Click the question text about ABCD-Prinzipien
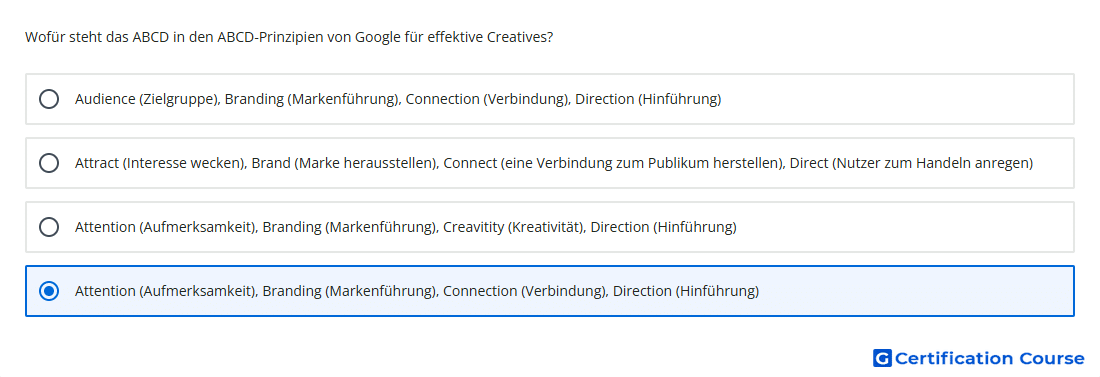The height and width of the screenshot is (377, 1100). tap(289, 37)
